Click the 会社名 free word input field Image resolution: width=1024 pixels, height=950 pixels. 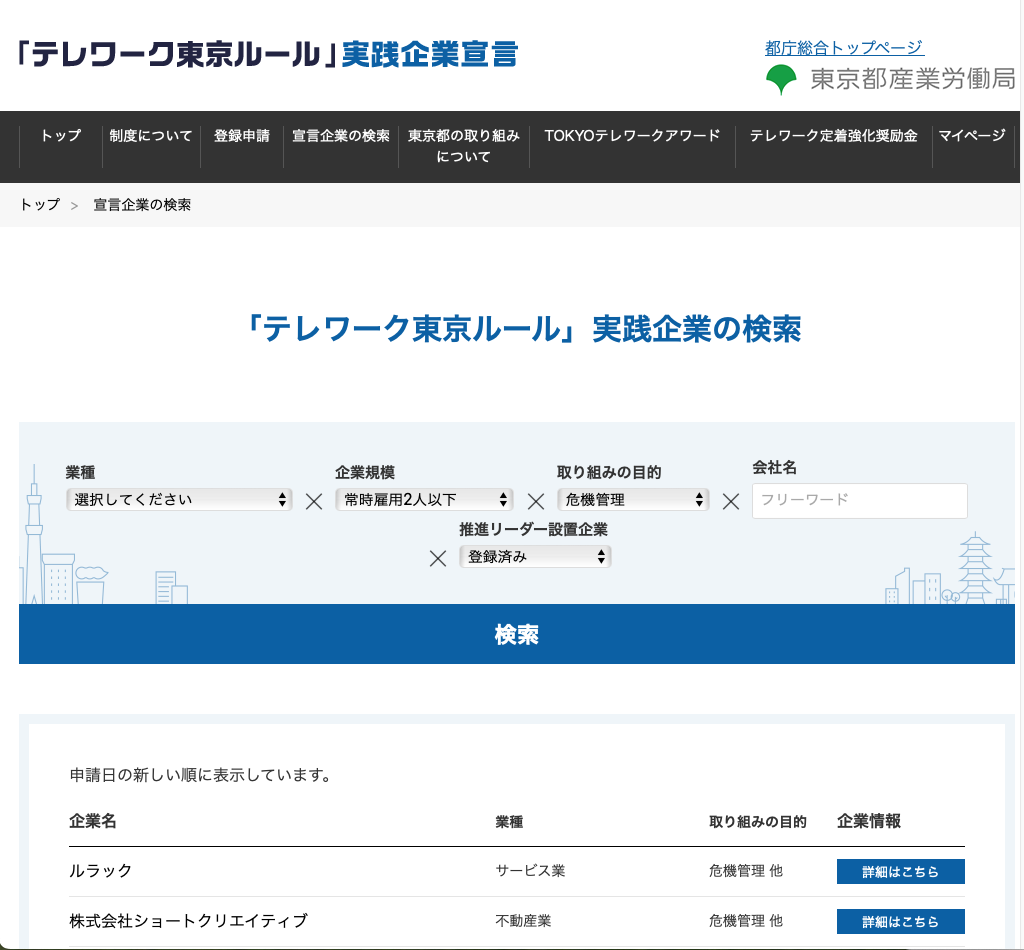coord(859,500)
